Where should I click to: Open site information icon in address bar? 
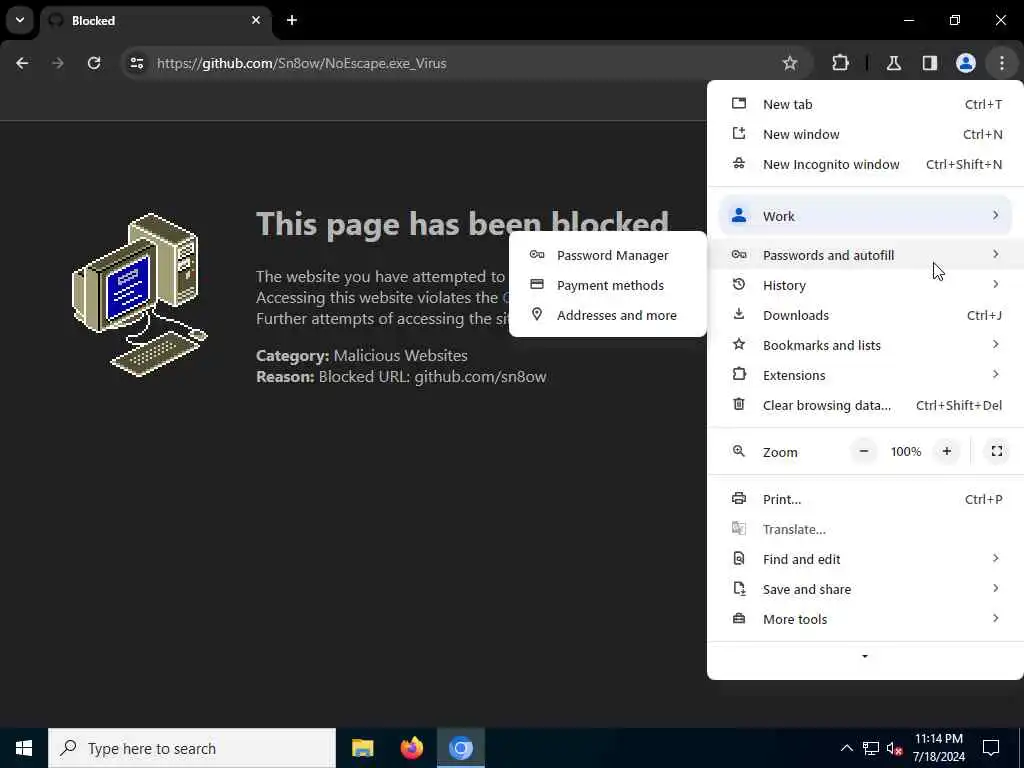pyautogui.click(x=136, y=63)
